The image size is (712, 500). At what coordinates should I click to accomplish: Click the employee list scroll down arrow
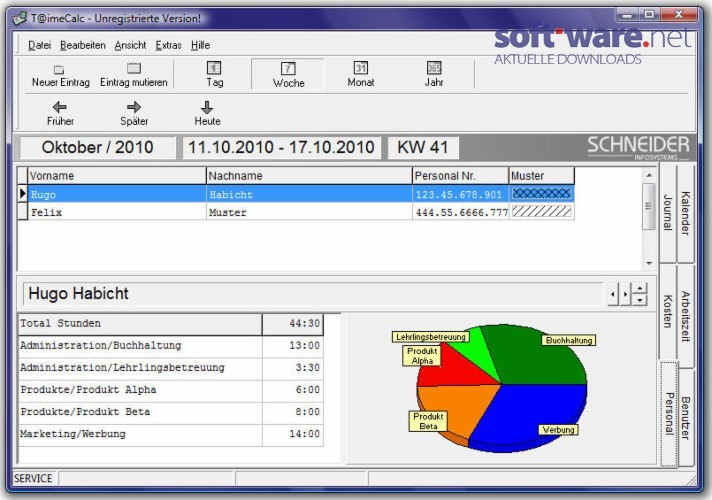tap(649, 263)
